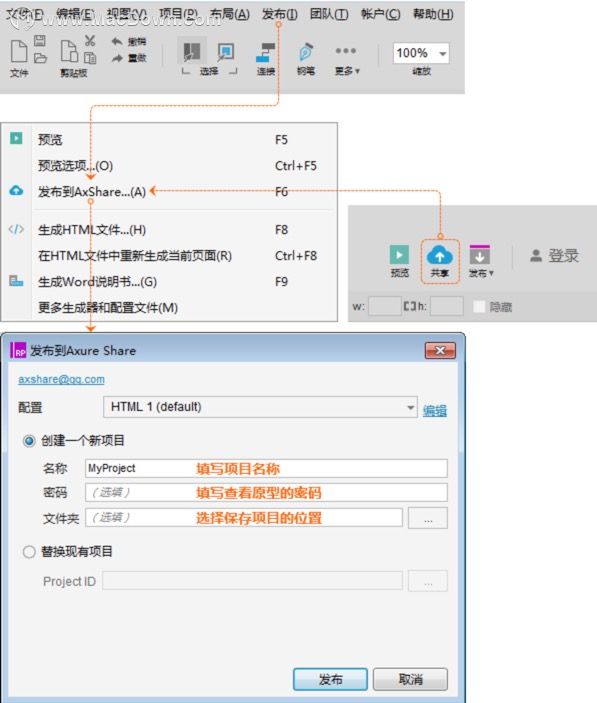The width and height of the screenshot is (597, 703).
Task: Open the 100% zoom dropdown
Action: point(443,54)
